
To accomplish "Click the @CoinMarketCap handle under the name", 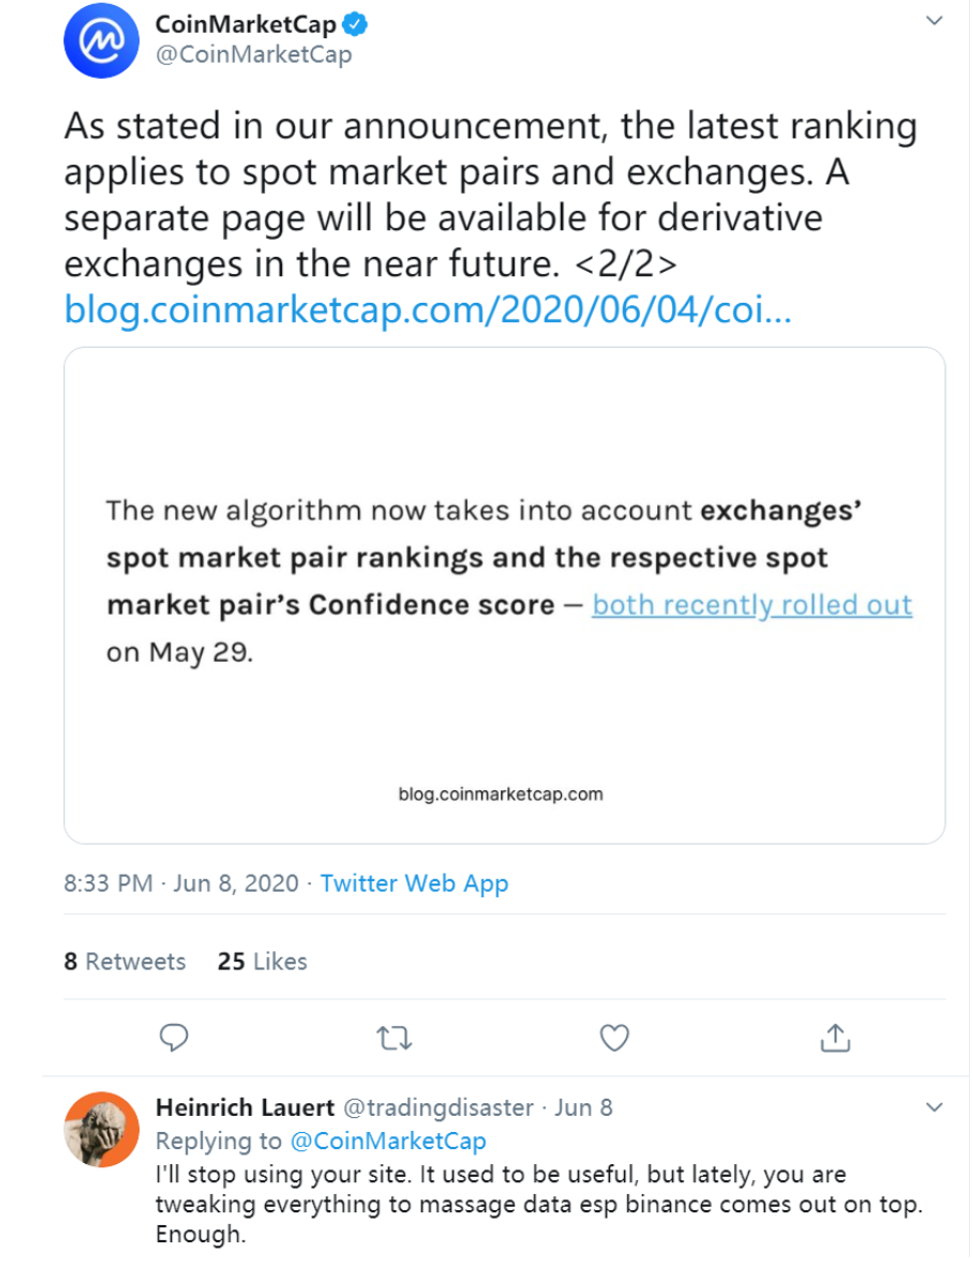I will tap(253, 55).
